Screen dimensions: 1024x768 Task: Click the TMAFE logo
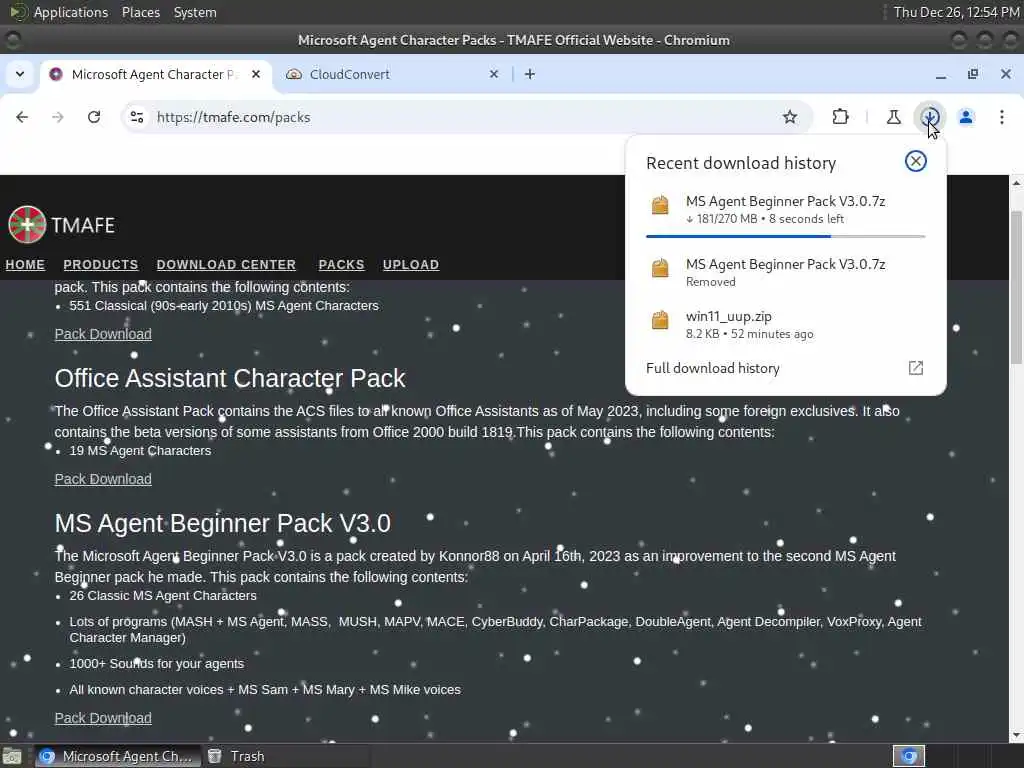(61, 225)
